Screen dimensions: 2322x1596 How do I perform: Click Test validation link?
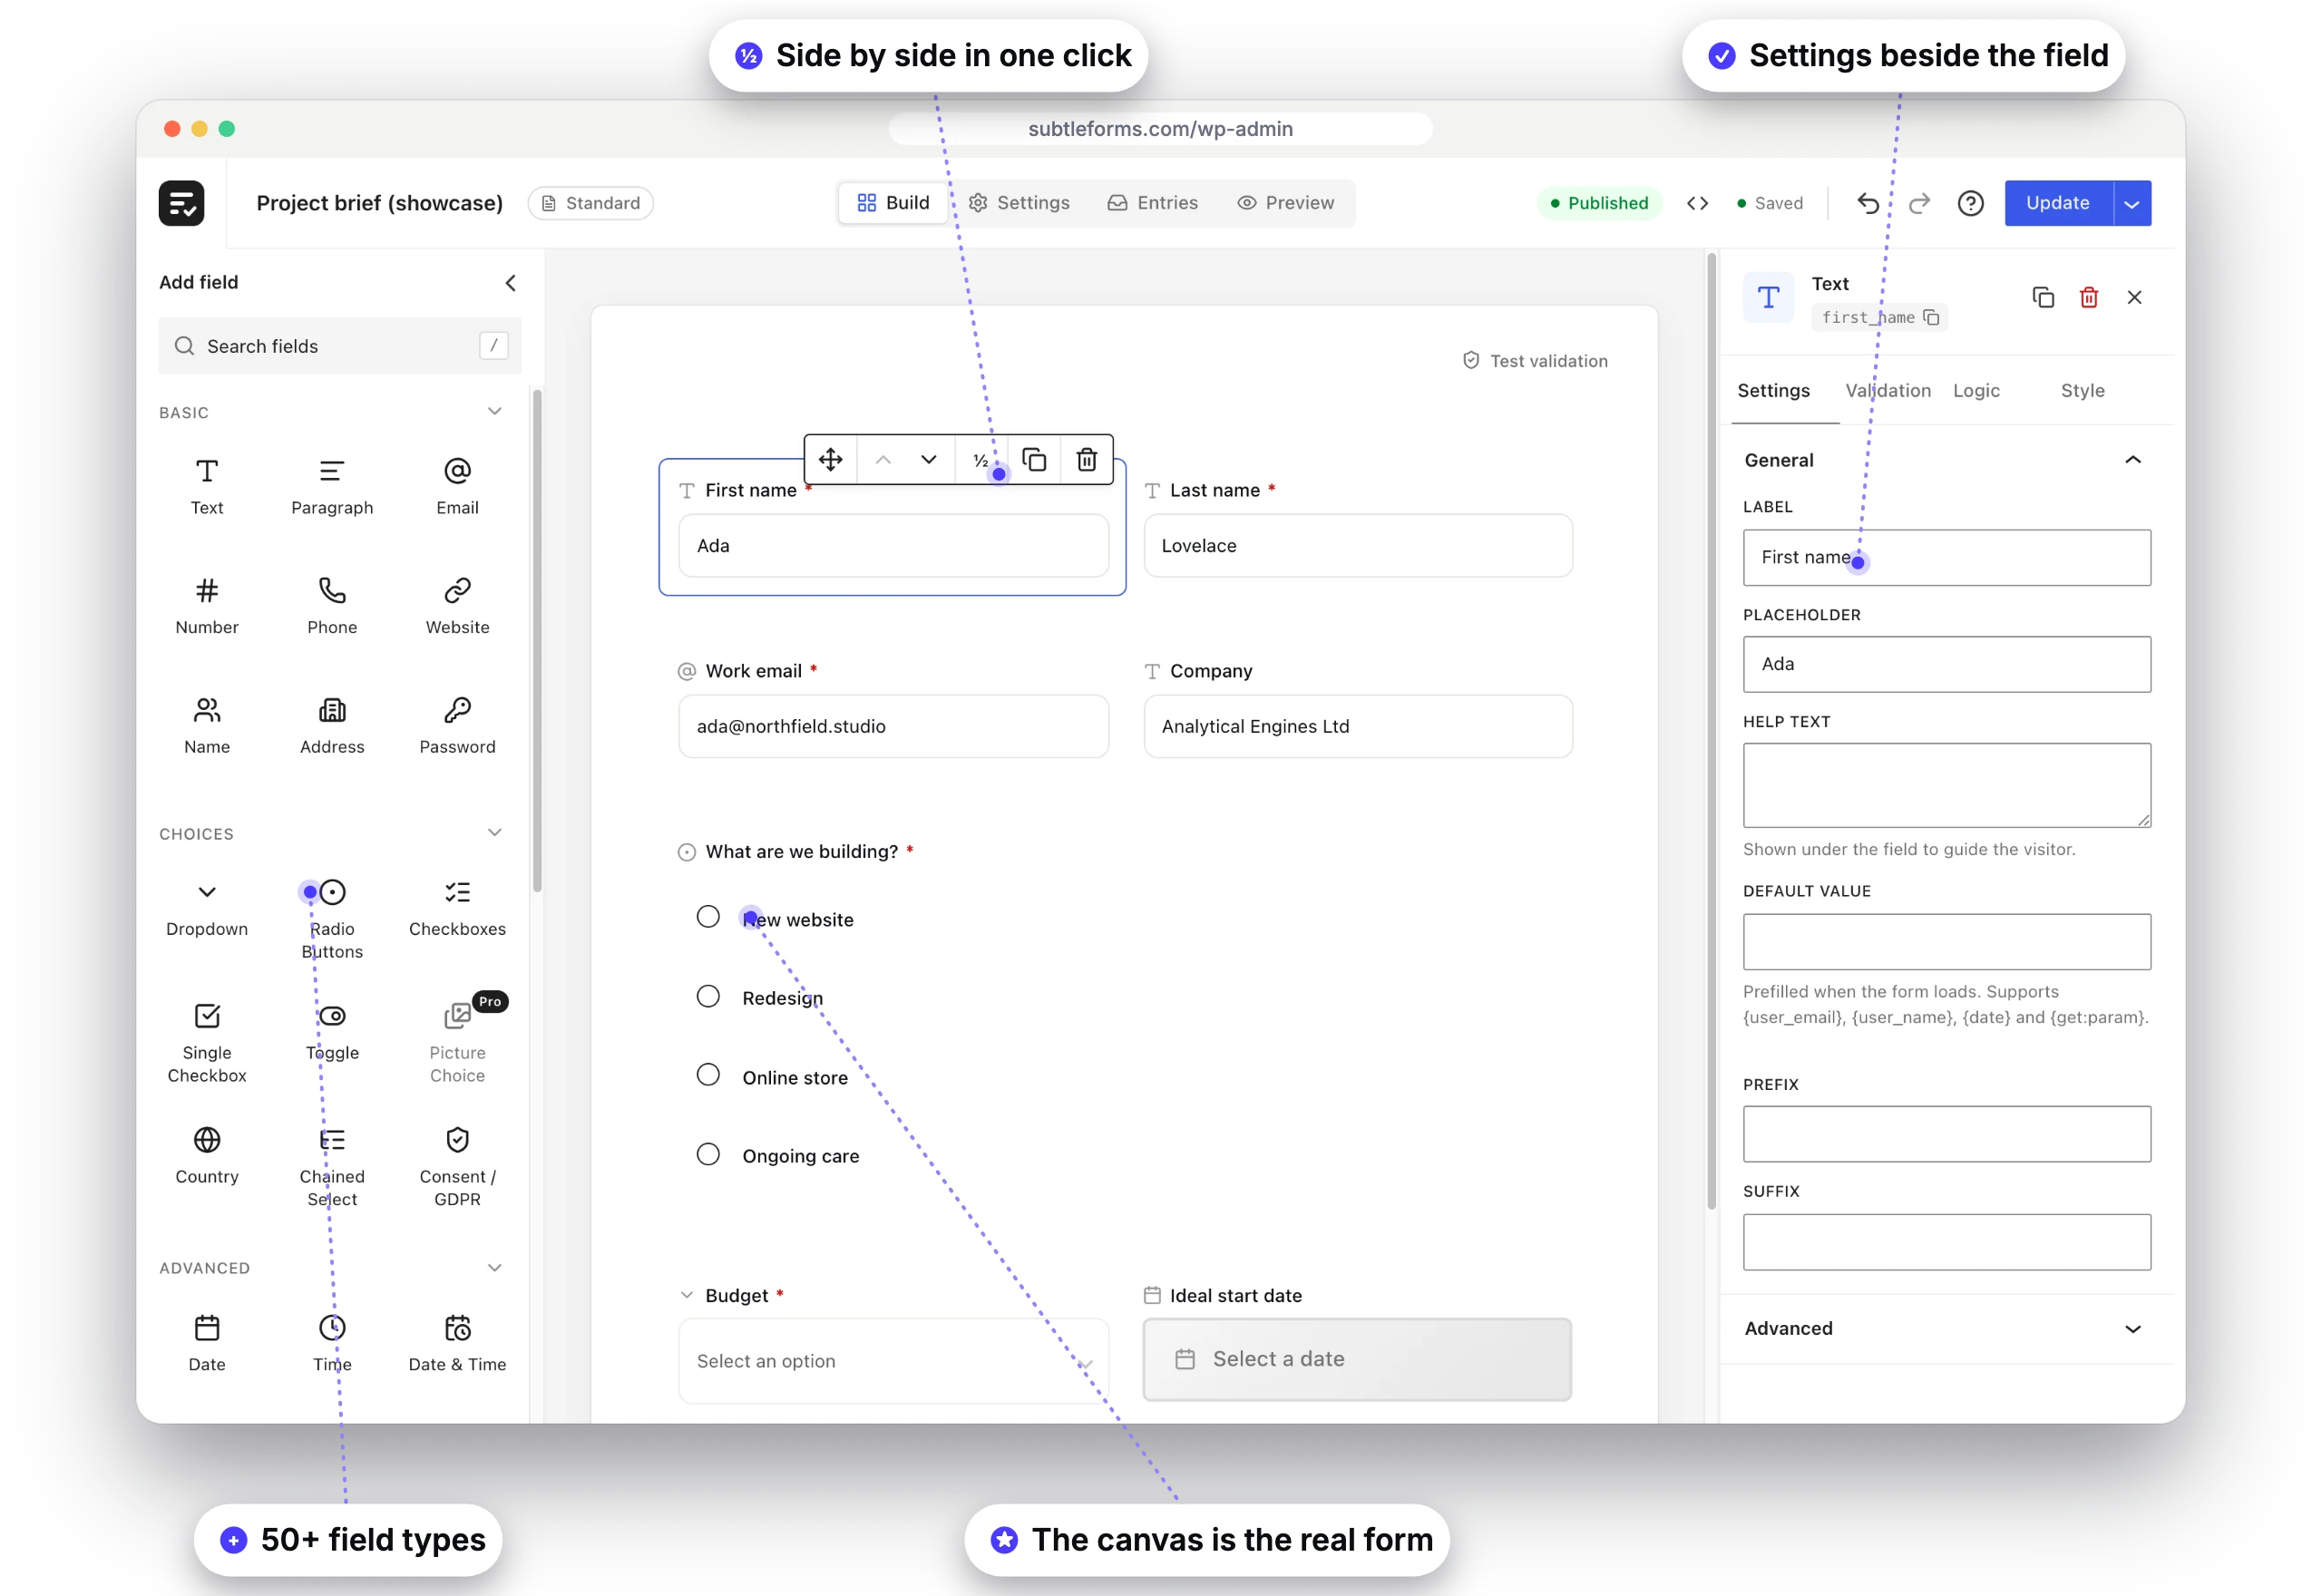1535,361
